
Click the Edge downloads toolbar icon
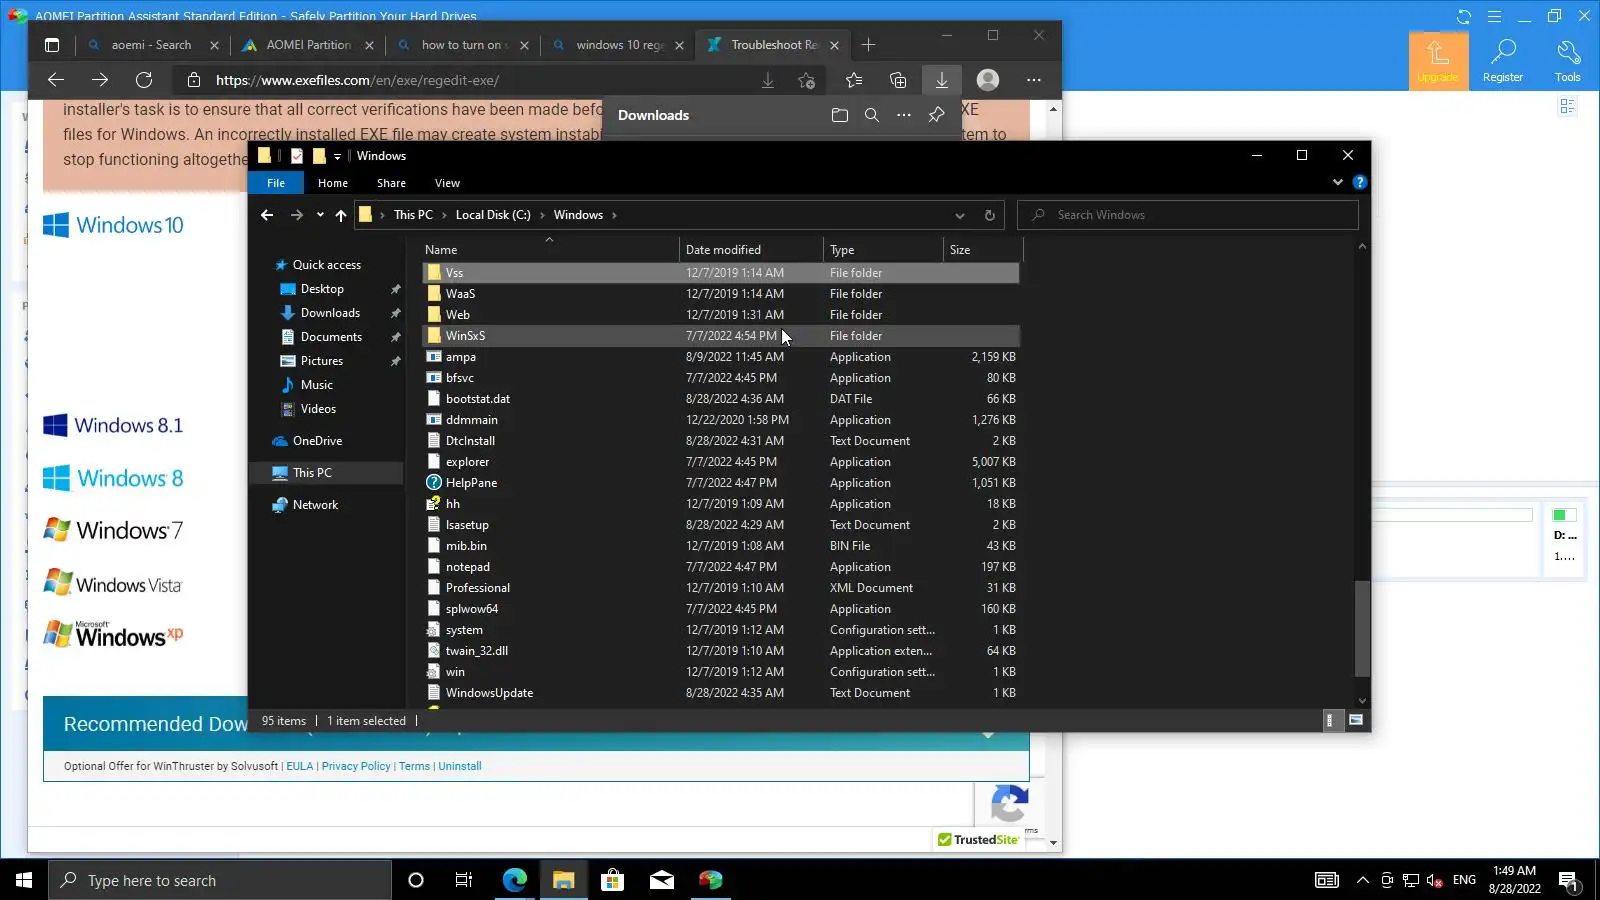pos(942,80)
